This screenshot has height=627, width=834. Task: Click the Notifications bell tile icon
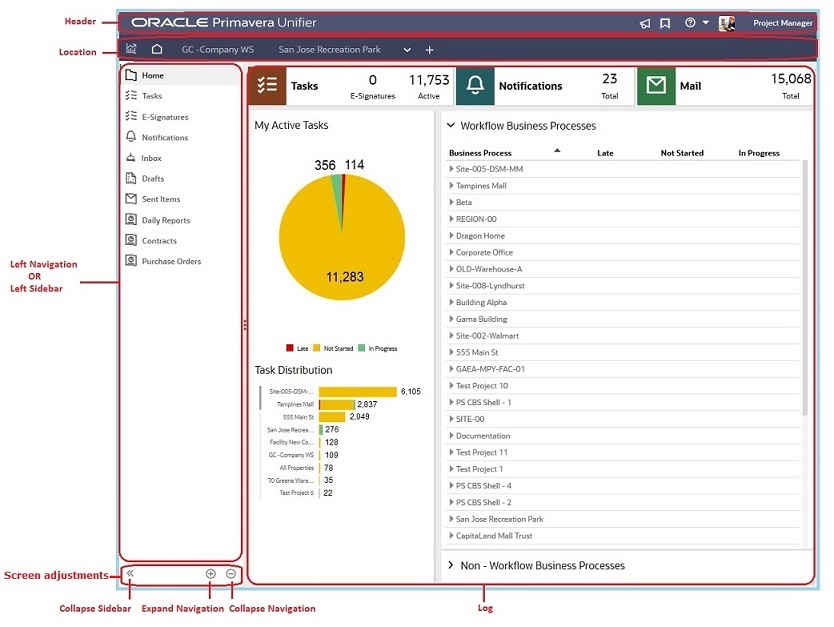click(x=475, y=86)
